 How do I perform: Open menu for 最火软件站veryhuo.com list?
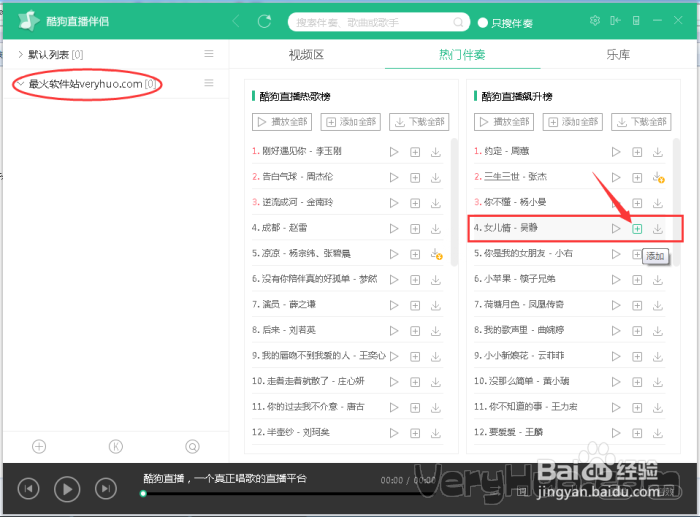point(208,83)
